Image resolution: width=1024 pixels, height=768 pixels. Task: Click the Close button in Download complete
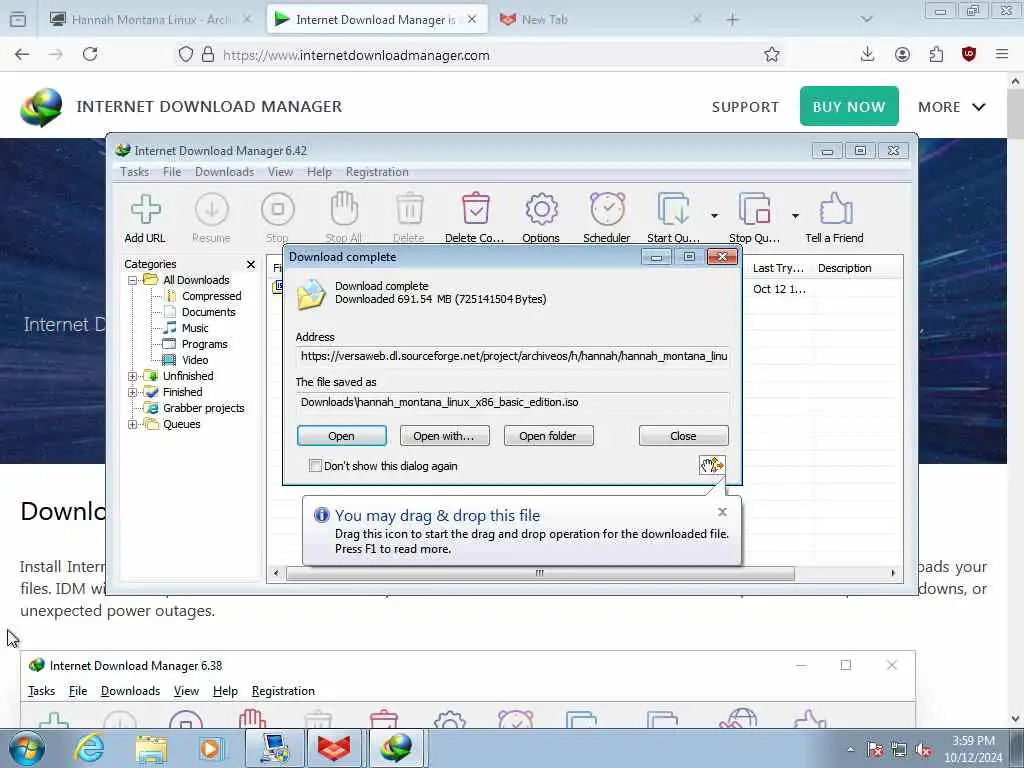click(683, 436)
